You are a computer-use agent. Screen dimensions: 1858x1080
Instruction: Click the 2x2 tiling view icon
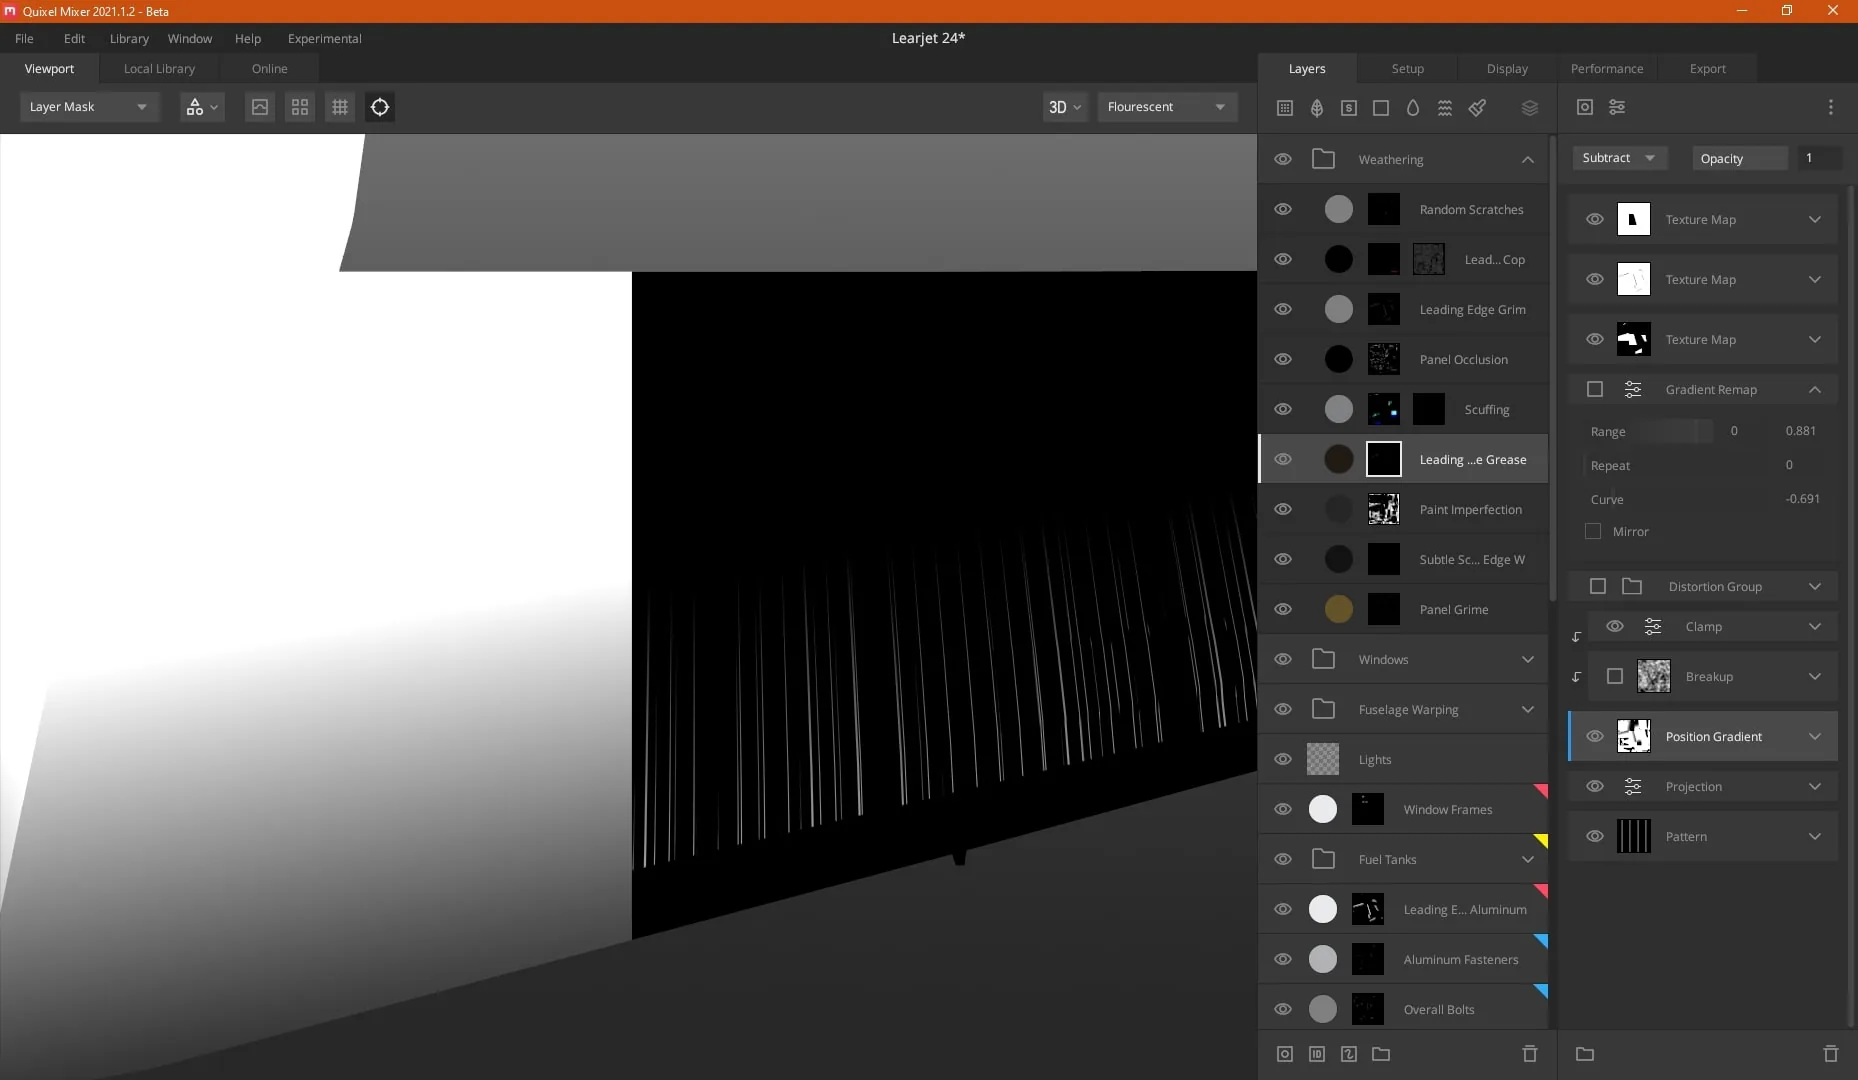[x=300, y=107]
